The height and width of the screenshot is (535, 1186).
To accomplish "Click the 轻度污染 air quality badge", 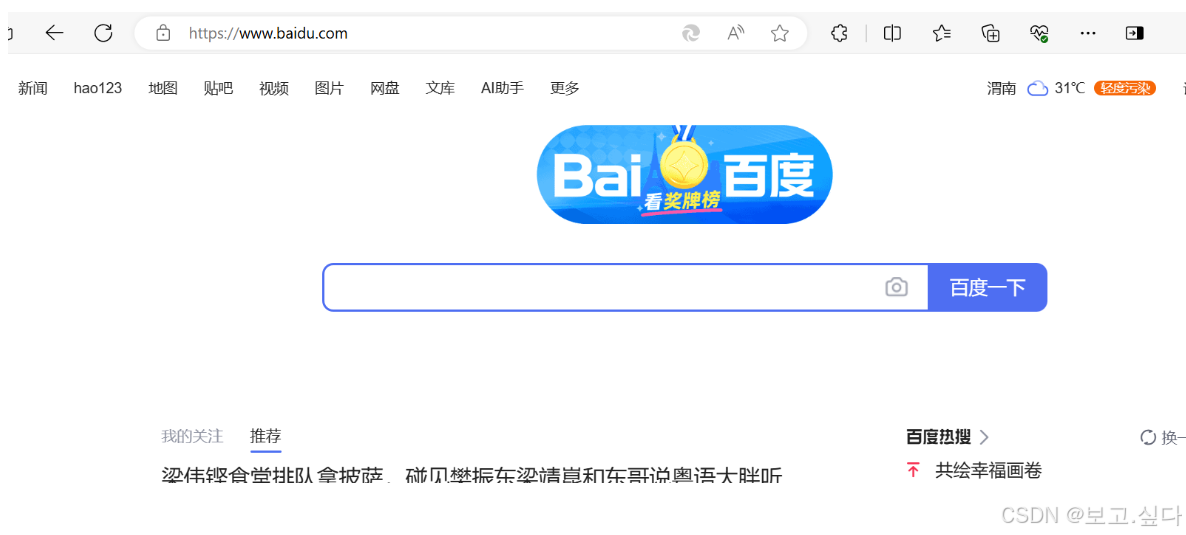I will [1125, 89].
